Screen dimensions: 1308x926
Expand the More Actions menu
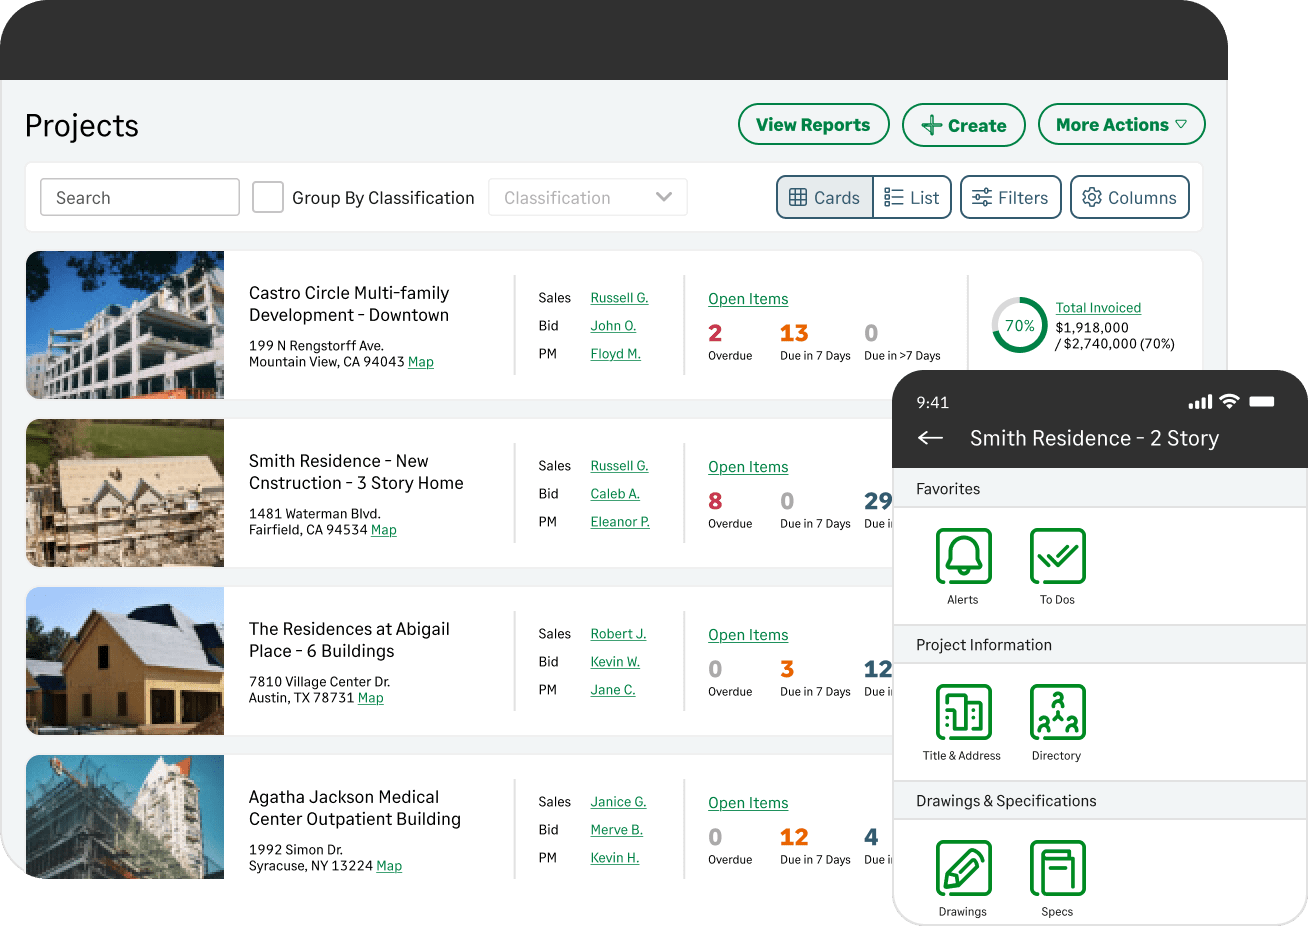click(1121, 124)
